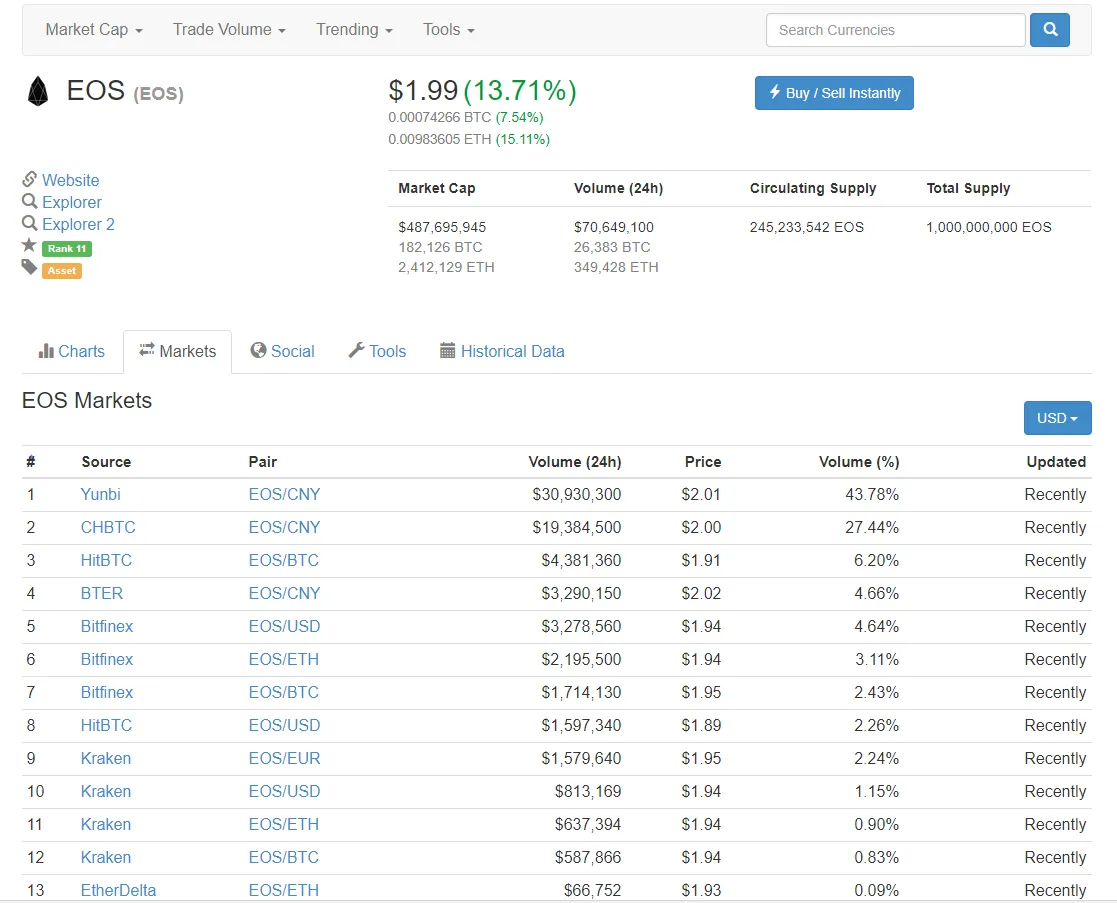Open the Explorer 2 link
The image size is (1117, 903).
(78, 224)
